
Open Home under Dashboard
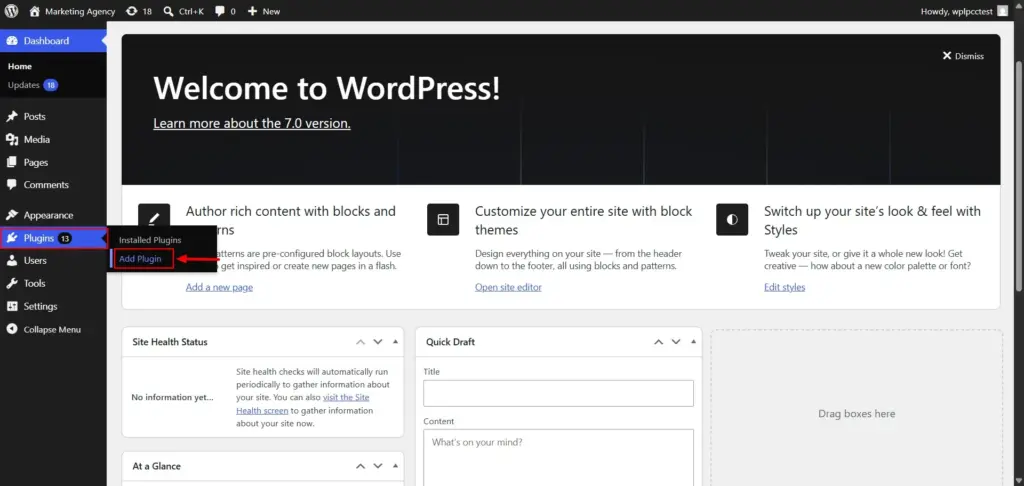[20, 66]
